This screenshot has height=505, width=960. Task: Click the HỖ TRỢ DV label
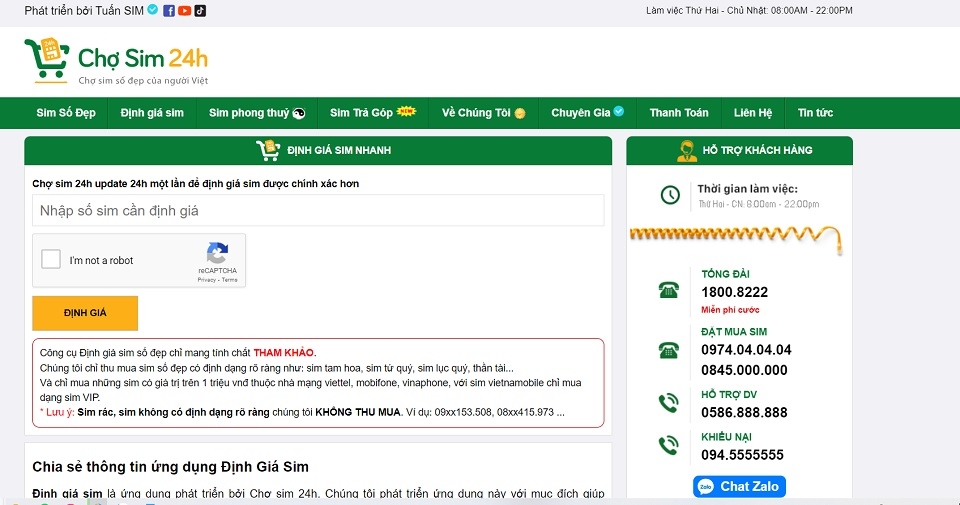[729, 395]
